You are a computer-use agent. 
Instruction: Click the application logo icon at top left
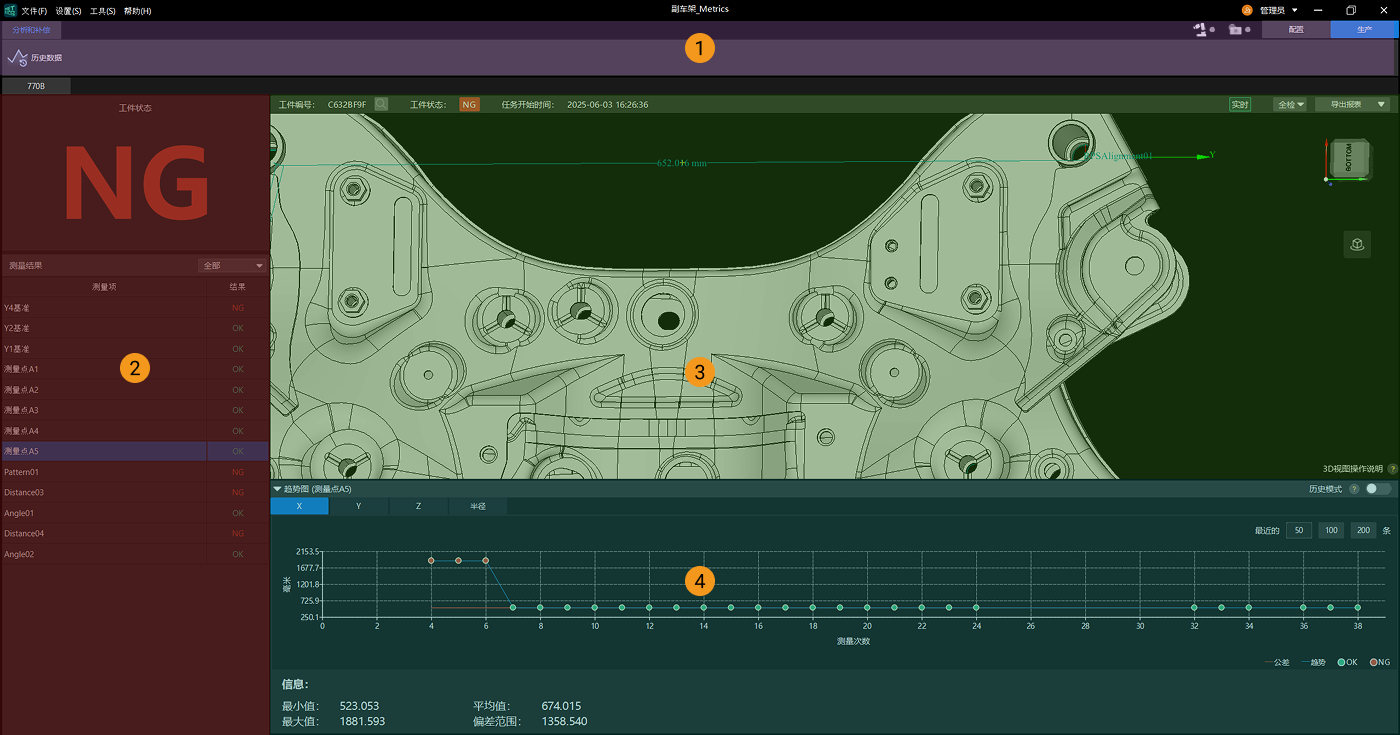pyautogui.click(x=10, y=10)
